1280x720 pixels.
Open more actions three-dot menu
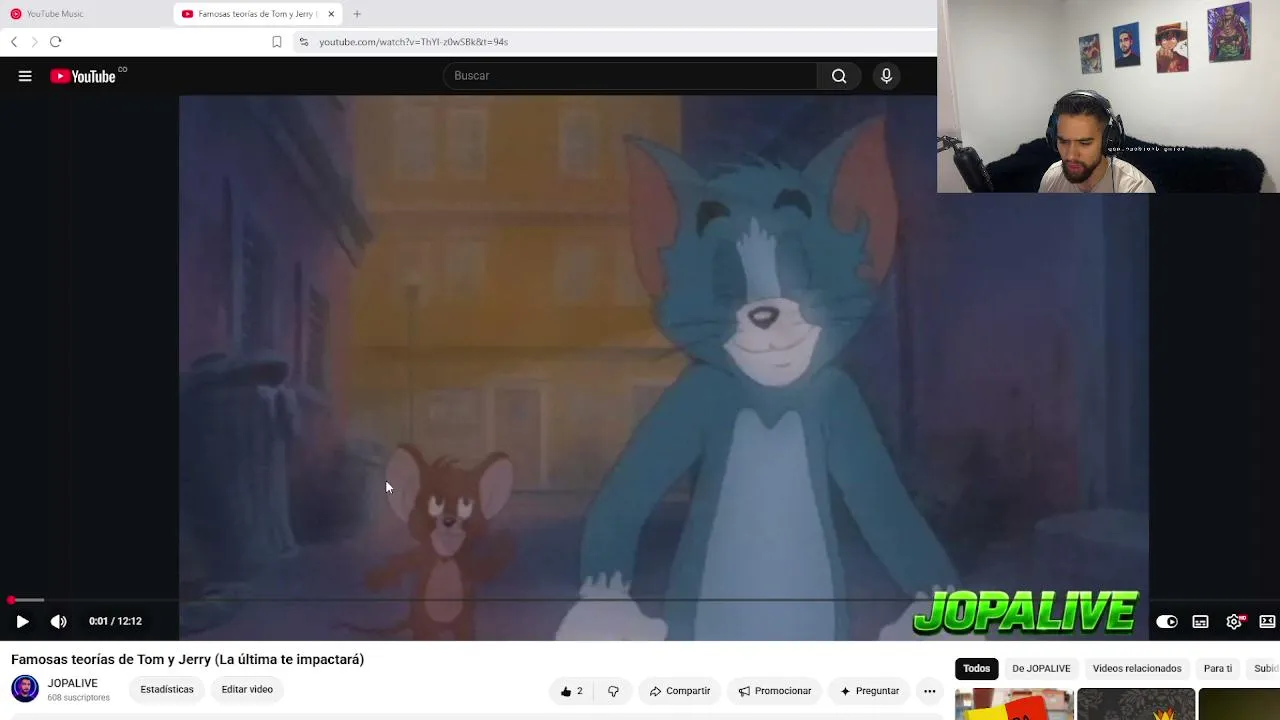click(929, 691)
